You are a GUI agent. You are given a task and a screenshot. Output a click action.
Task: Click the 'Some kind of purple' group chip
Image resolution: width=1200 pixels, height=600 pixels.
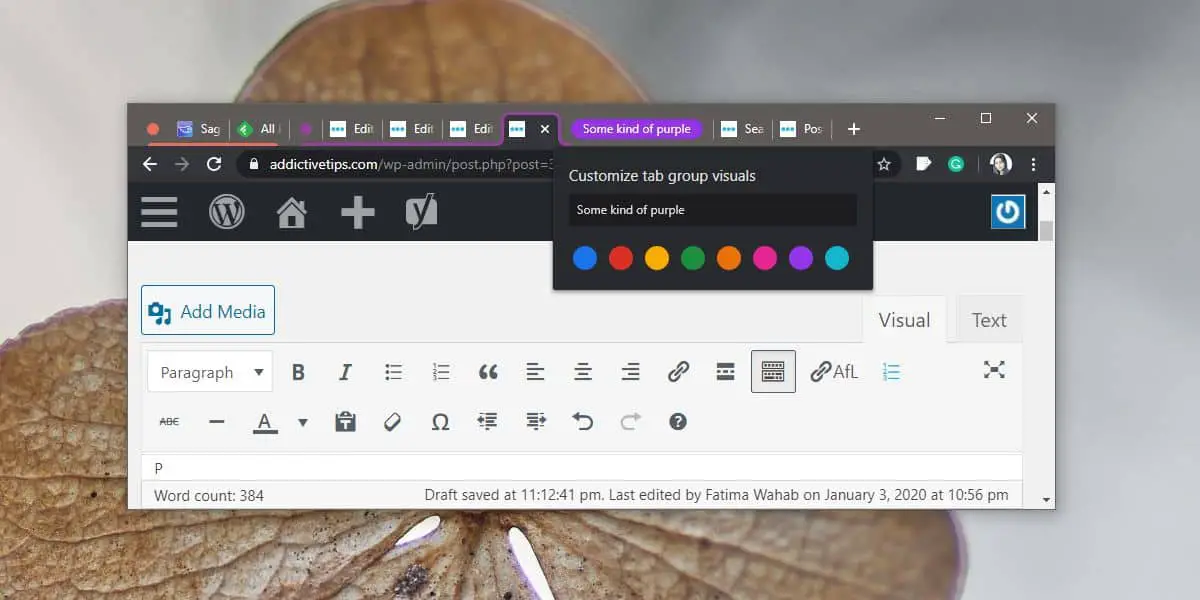(637, 129)
